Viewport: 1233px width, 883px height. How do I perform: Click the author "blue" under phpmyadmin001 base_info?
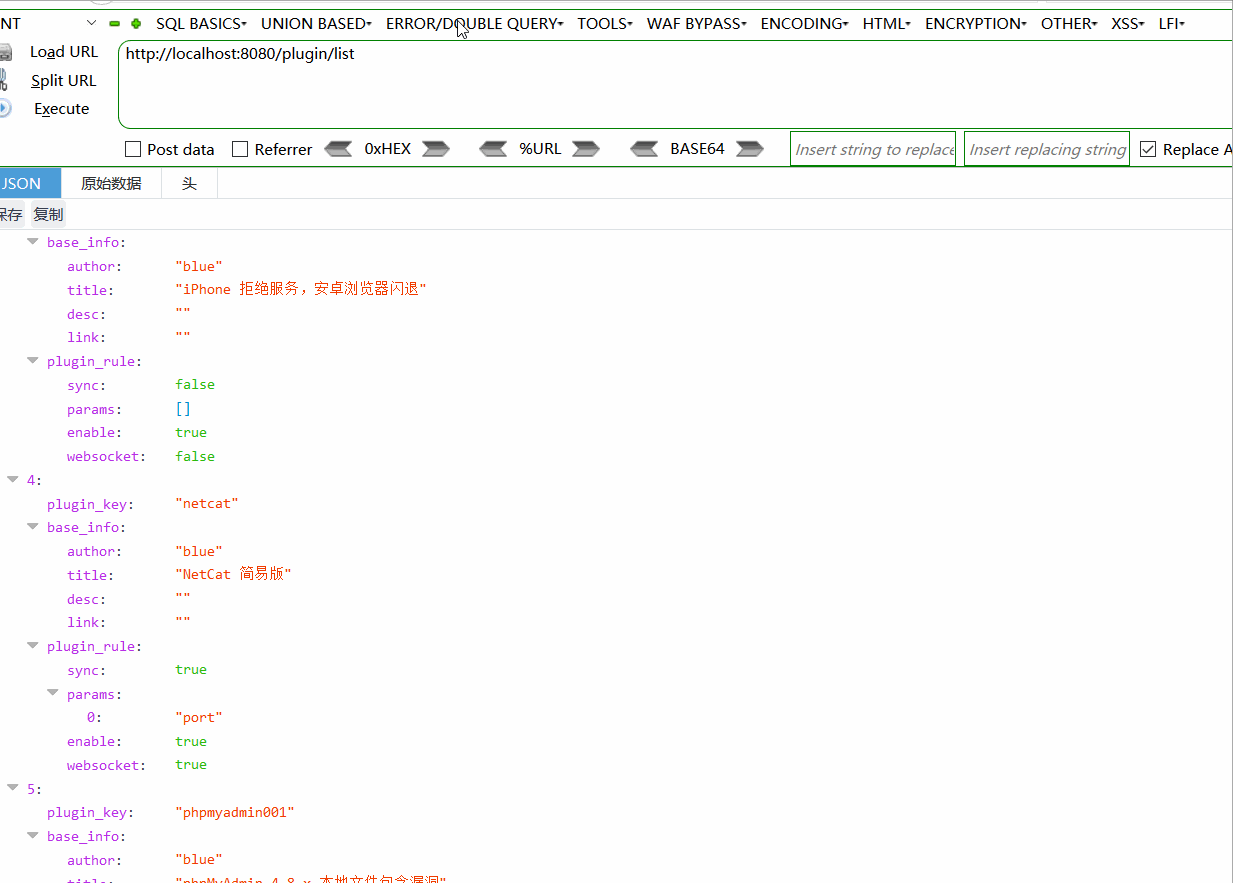click(199, 860)
